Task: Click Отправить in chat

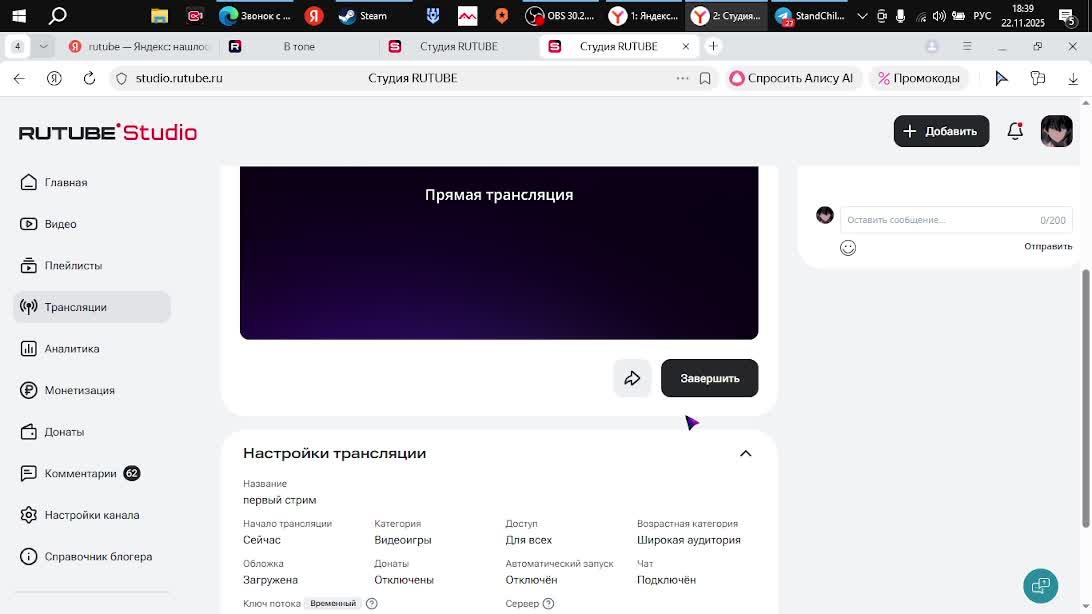Action: tap(1047, 246)
